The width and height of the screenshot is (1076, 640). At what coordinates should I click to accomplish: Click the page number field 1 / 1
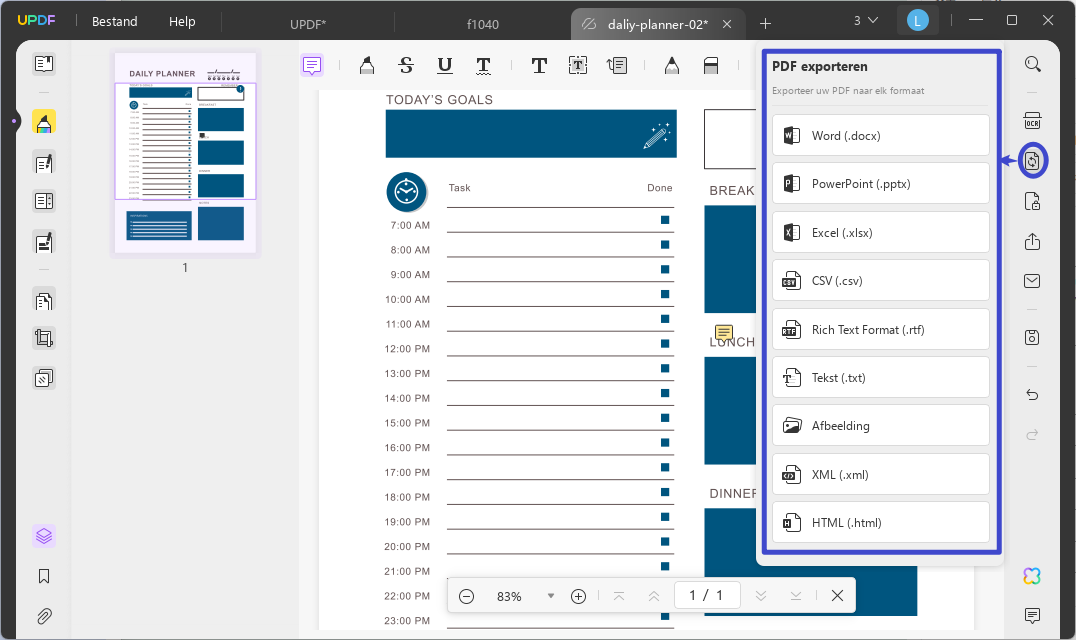pos(707,595)
